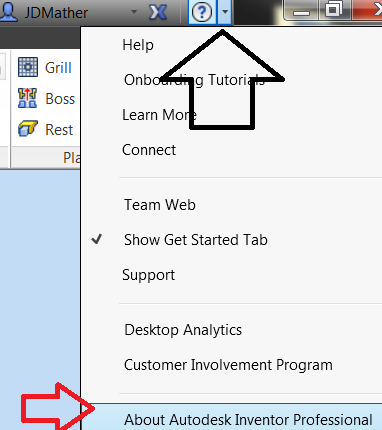
Task: Choose Help from the menu
Action: (x=138, y=45)
